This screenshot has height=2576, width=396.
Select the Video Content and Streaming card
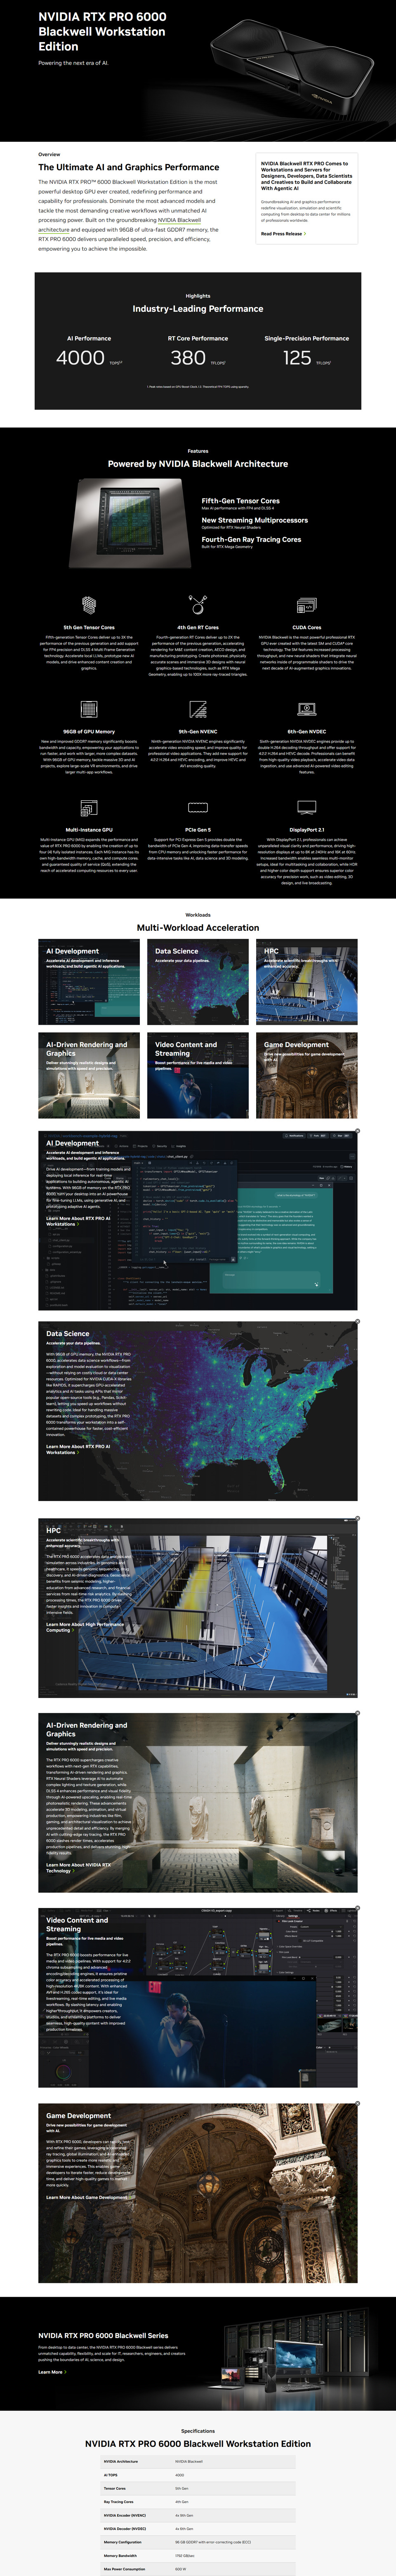click(x=198, y=1075)
